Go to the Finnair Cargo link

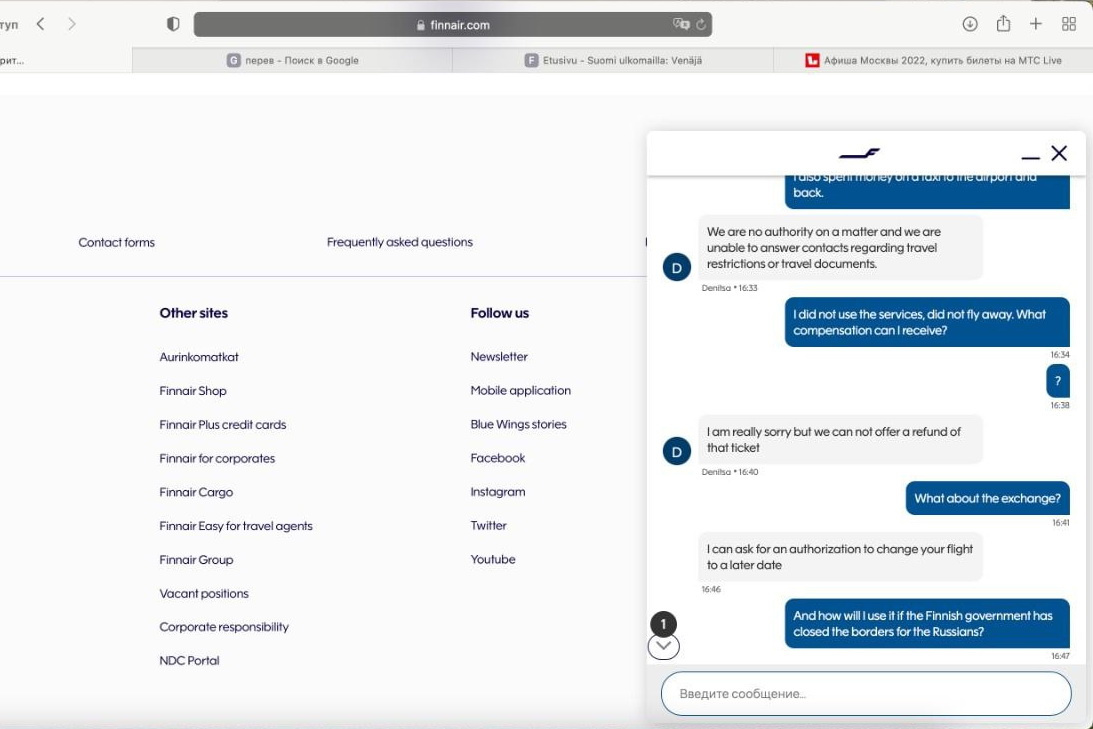[x=196, y=492]
